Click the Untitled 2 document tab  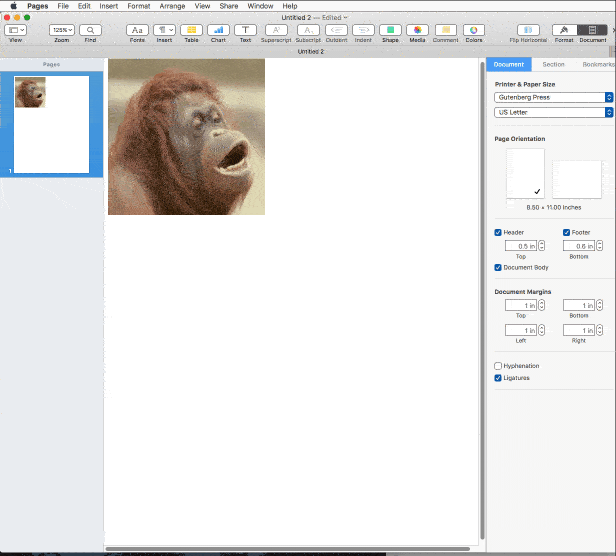point(310,51)
